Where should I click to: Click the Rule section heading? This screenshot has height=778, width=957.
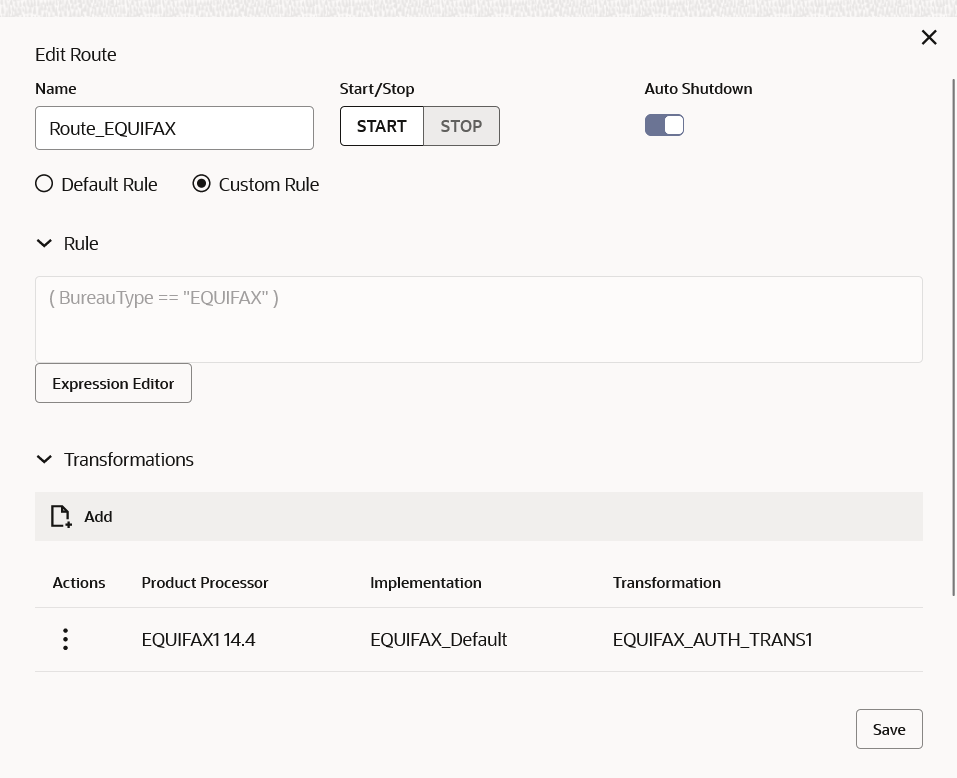(81, 243)
